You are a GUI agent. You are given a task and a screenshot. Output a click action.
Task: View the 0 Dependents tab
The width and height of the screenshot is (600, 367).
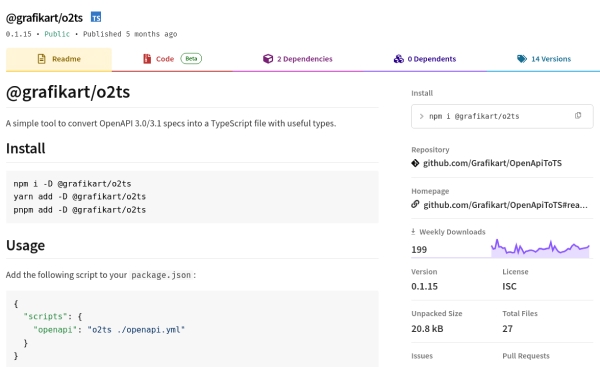(x=425, y=59)
